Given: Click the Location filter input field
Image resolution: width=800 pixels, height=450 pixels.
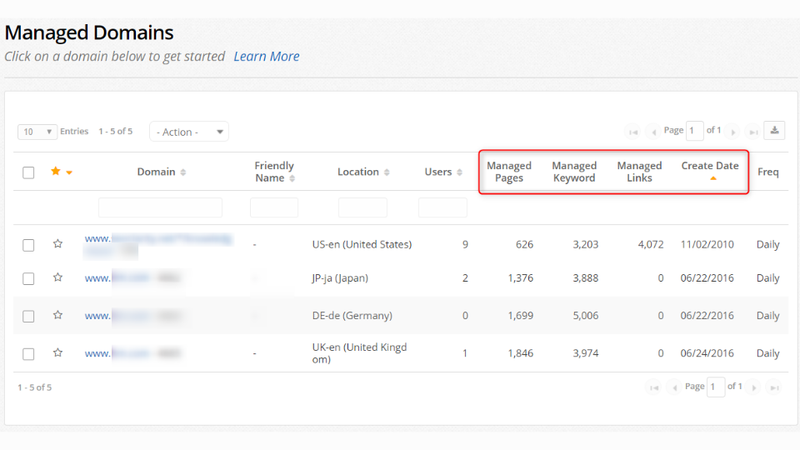Looking at the screenshot, I should (363, 208).
